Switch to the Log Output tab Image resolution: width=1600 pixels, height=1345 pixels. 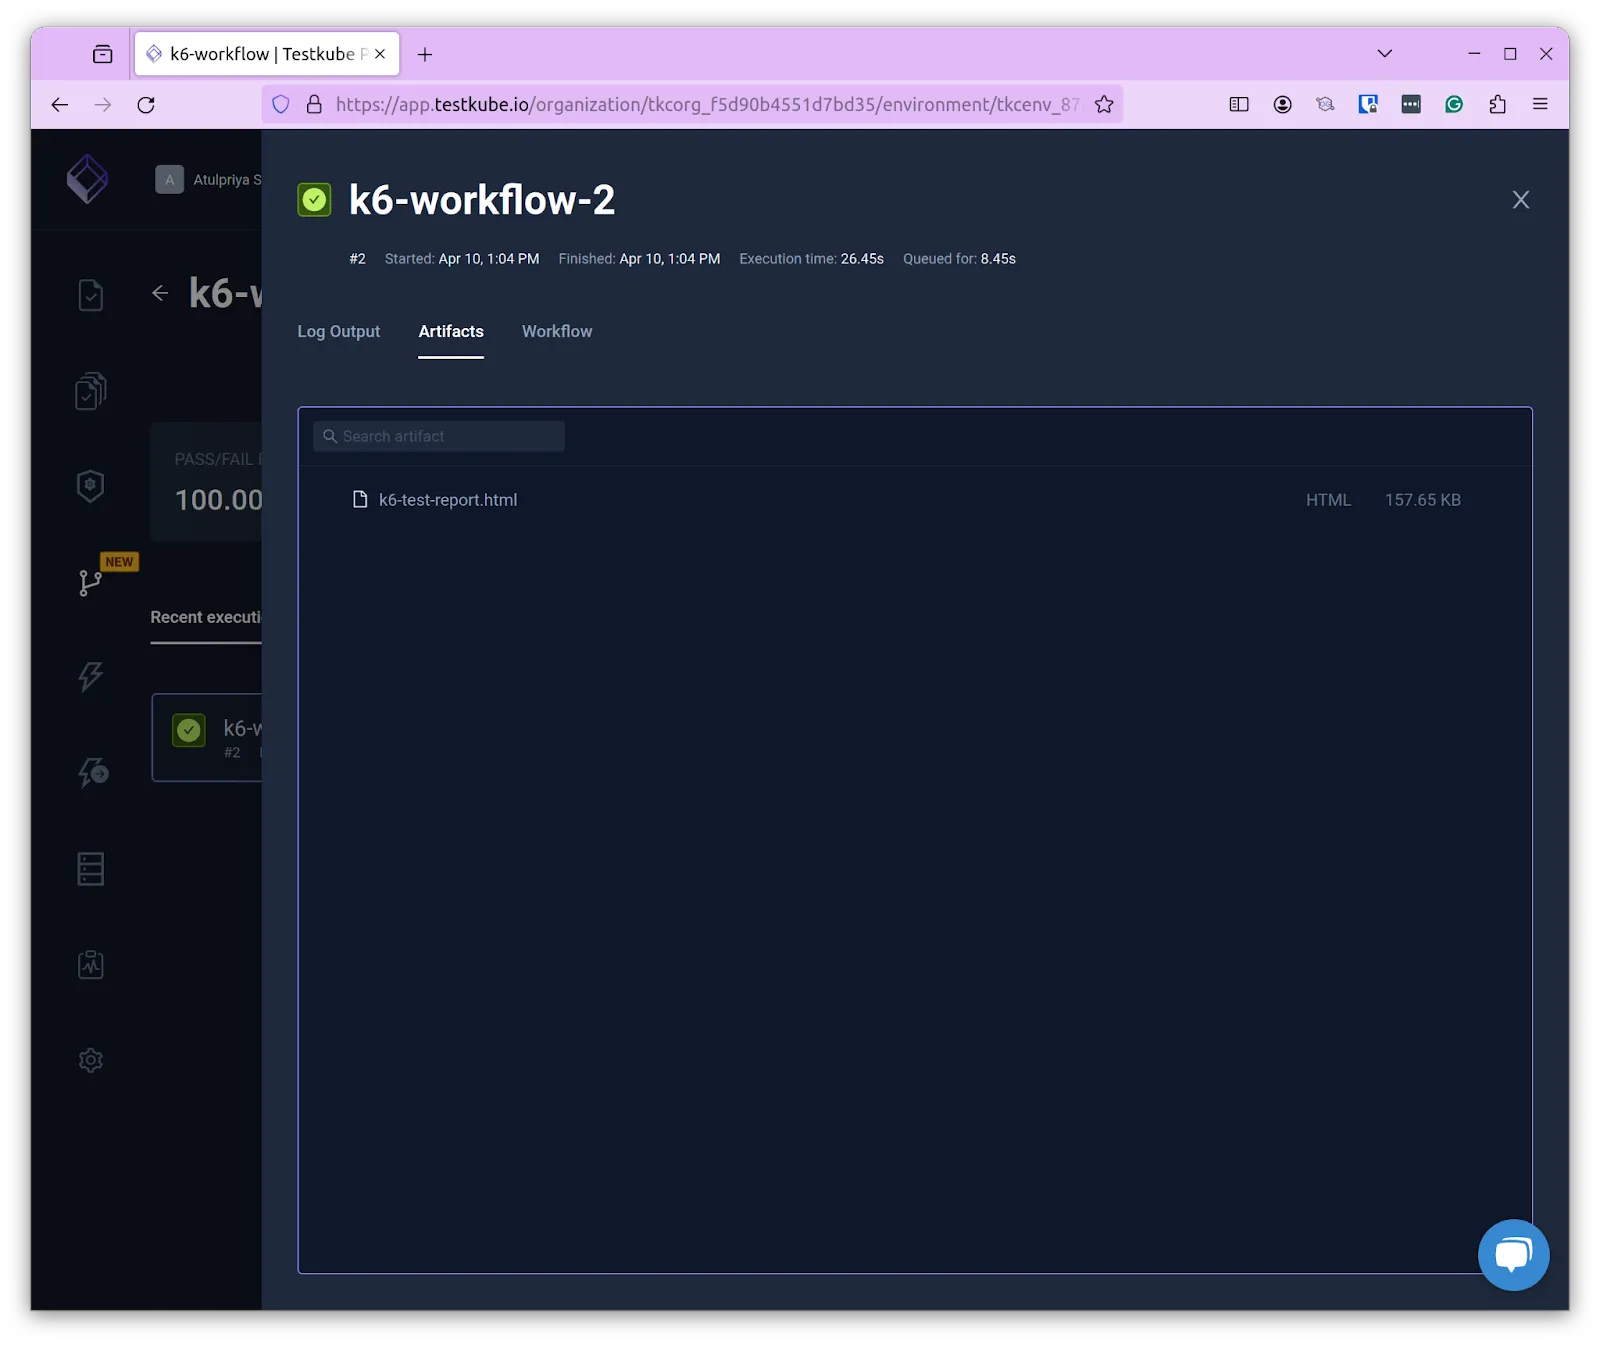click(x=339, y=331)
